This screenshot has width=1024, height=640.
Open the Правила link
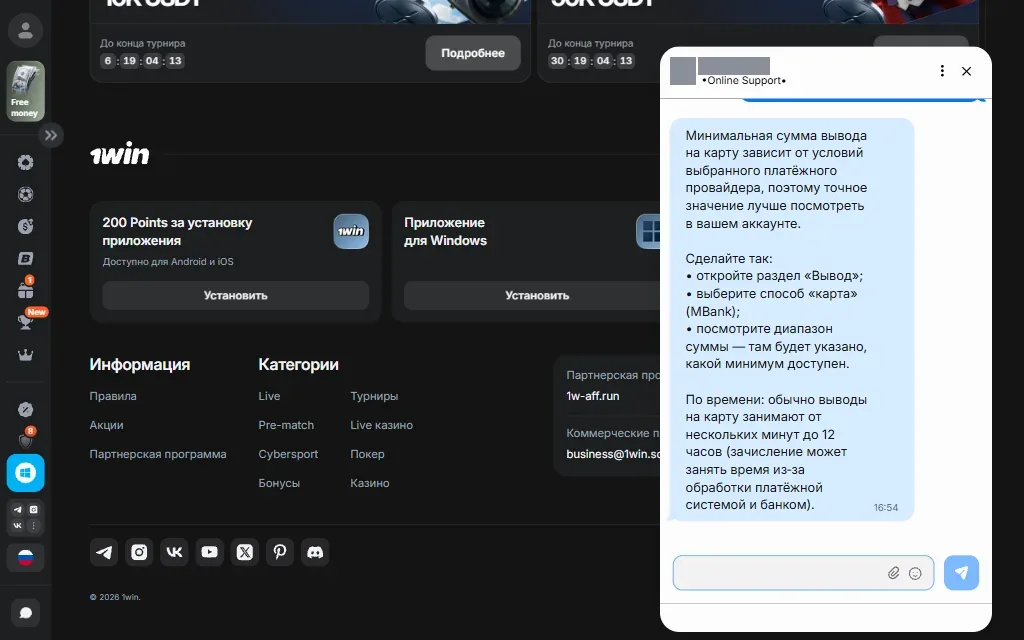tap(113, 396)
